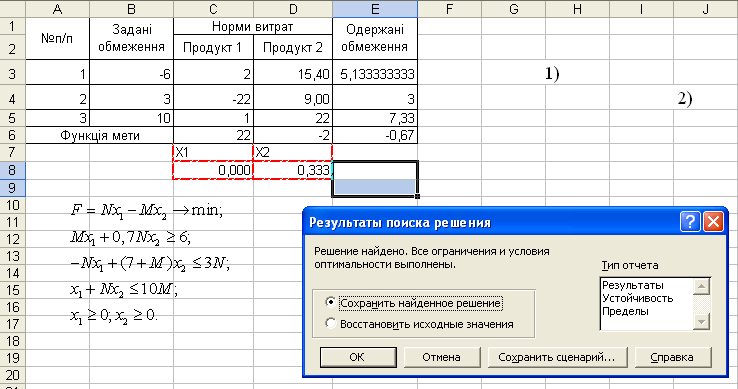Screen dimensions: 738x389
Task: Click cell B5 with value 10
Action: (131, 118)
